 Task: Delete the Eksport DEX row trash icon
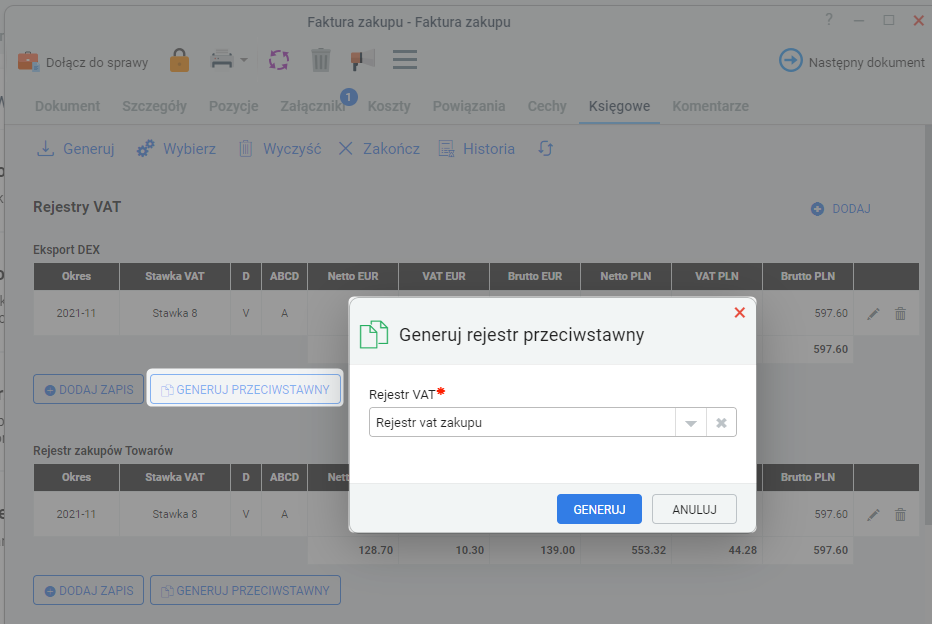(900, 313)
